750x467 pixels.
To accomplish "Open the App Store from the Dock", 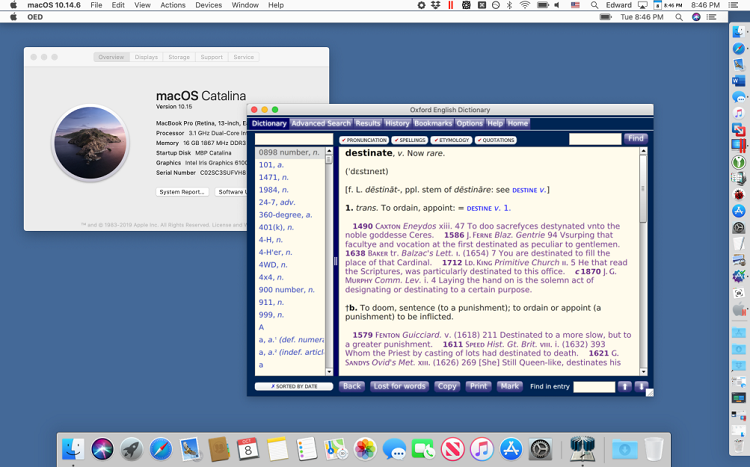I will [511, 448].
